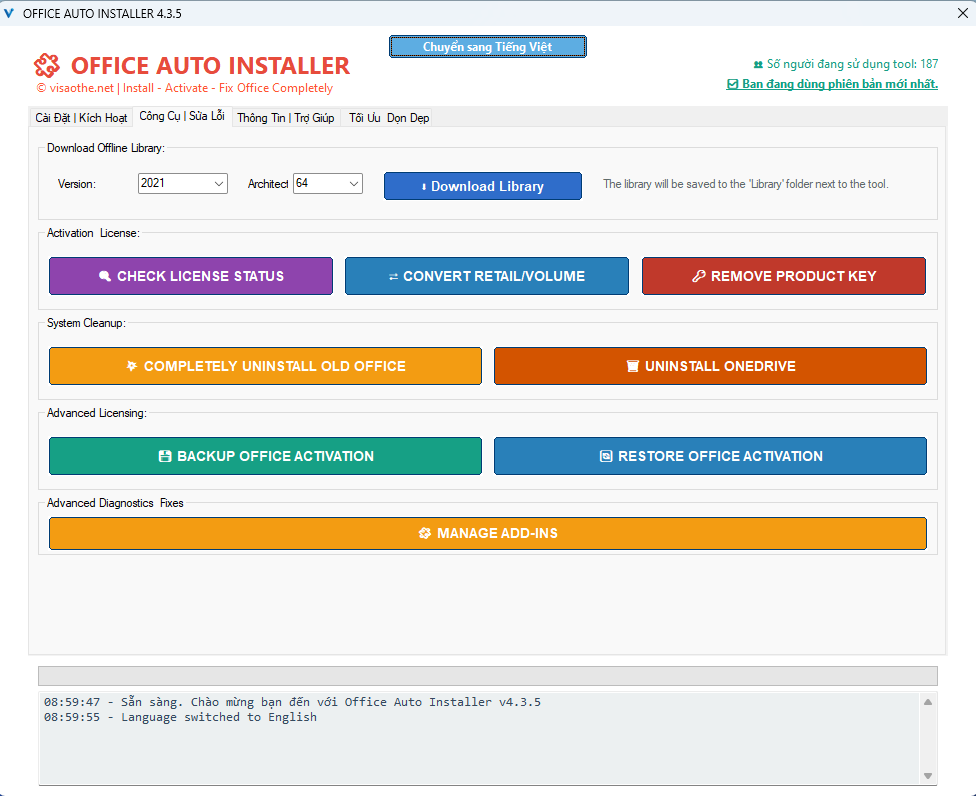Click the Office Auto Installer logo icon
This screenshot has width=976, height=796.
coord(47,65)
